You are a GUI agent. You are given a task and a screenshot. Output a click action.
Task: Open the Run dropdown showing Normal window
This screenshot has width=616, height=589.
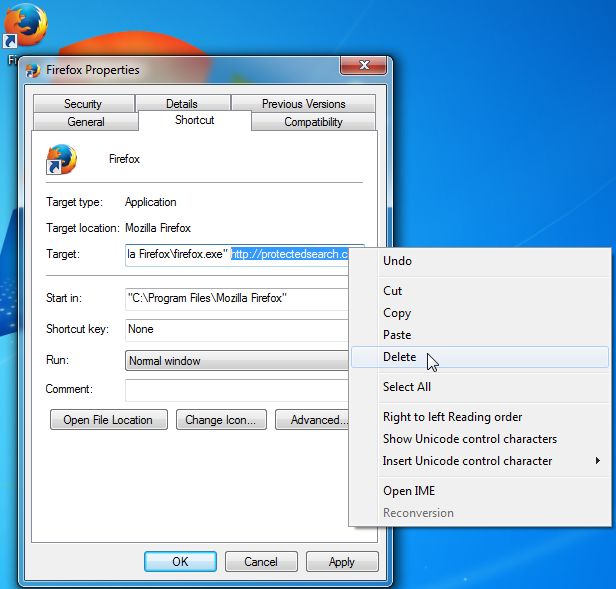[236, 361]
